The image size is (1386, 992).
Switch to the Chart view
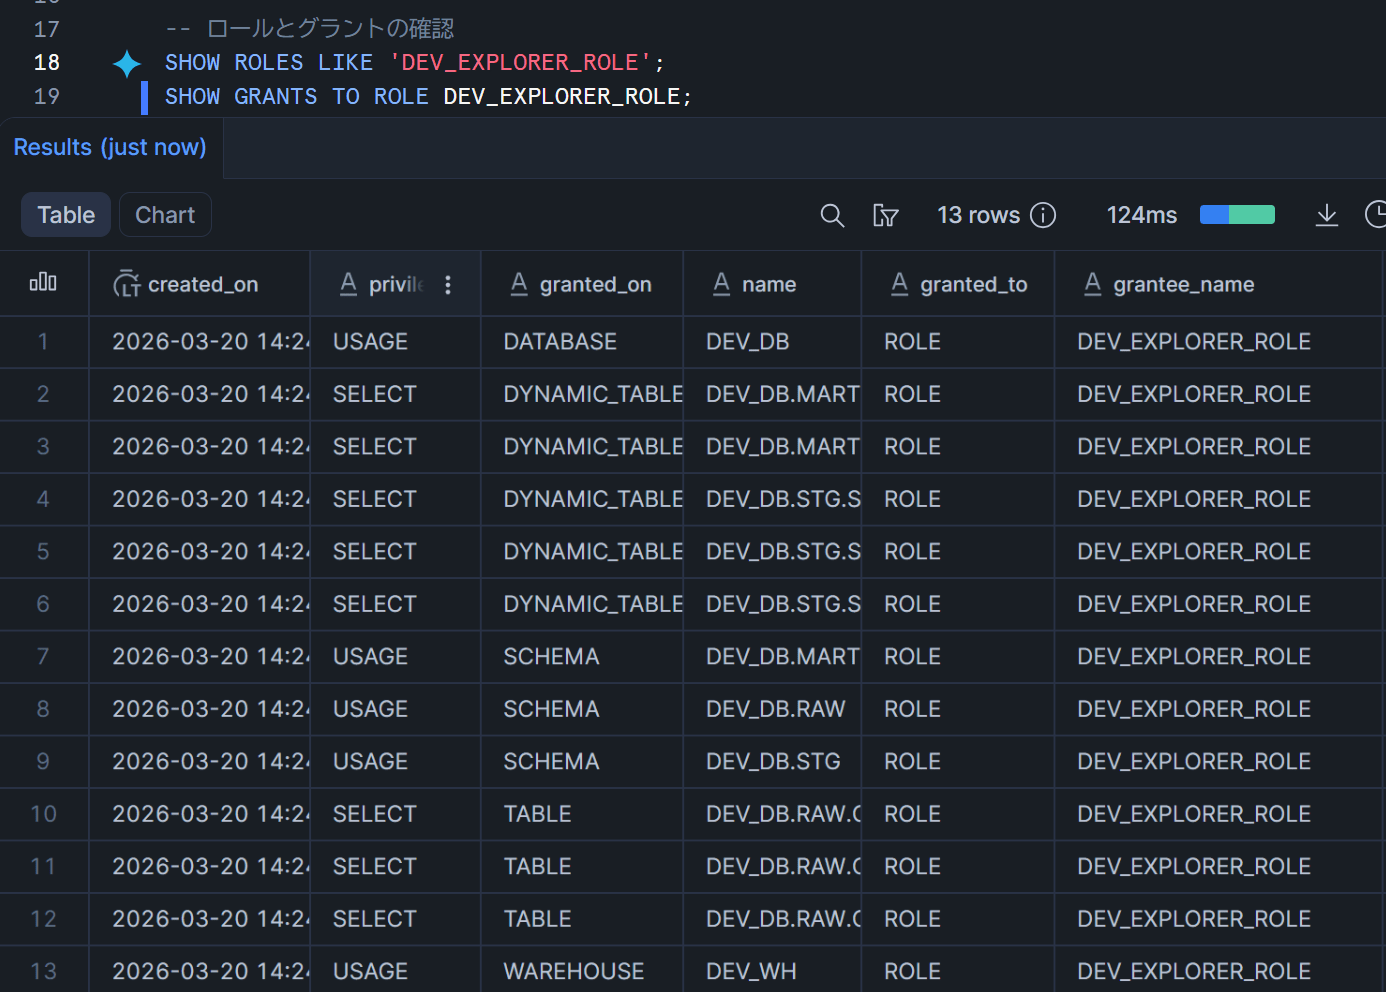pos(165,215)
